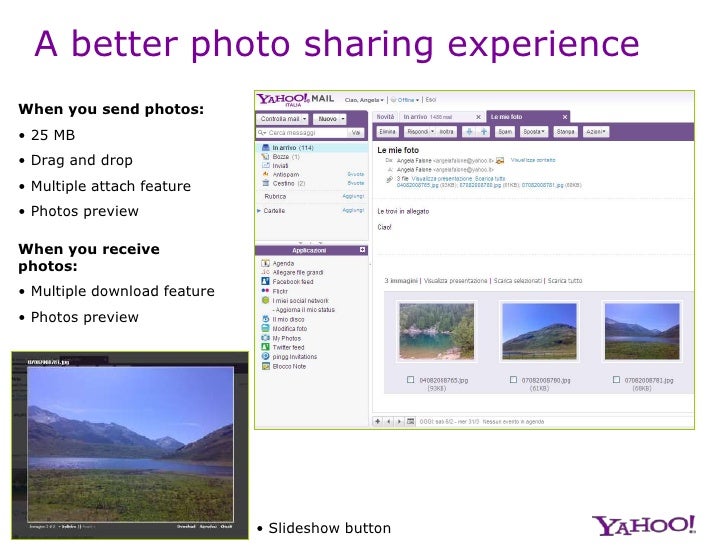728x546 pixels.
Task: Click the Antispam folder icon
Action: click(266, 175)
